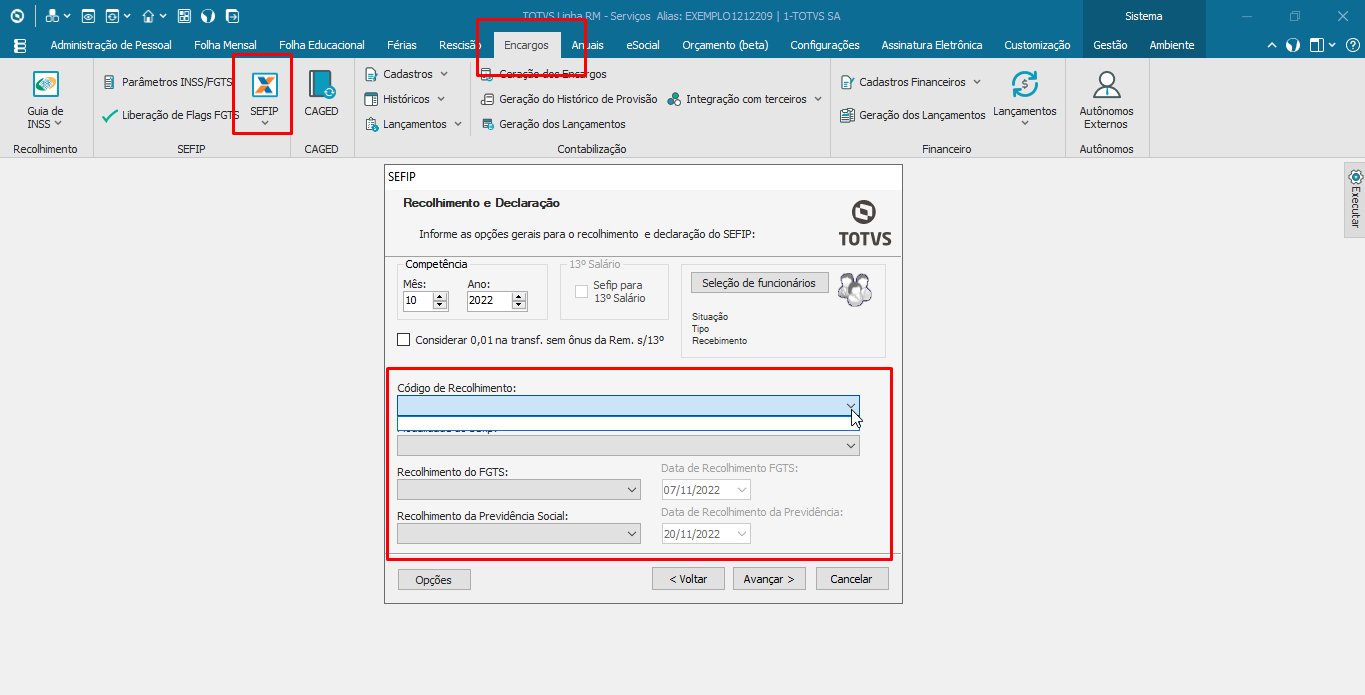Expand the Históricos dropdown
Viewport: 1365px width, 695px height.
(x=441, y=99)
